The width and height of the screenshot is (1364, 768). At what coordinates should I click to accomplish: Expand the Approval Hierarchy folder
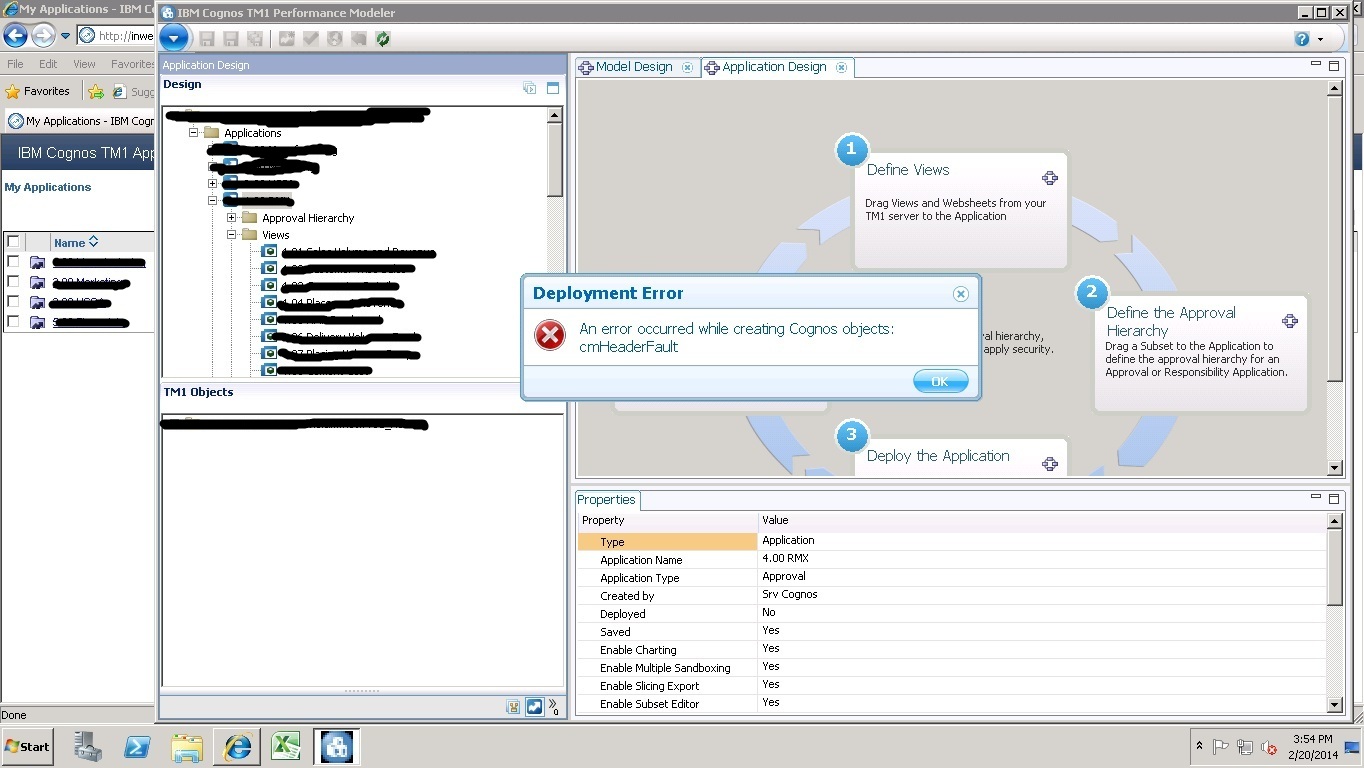point(231,217)
